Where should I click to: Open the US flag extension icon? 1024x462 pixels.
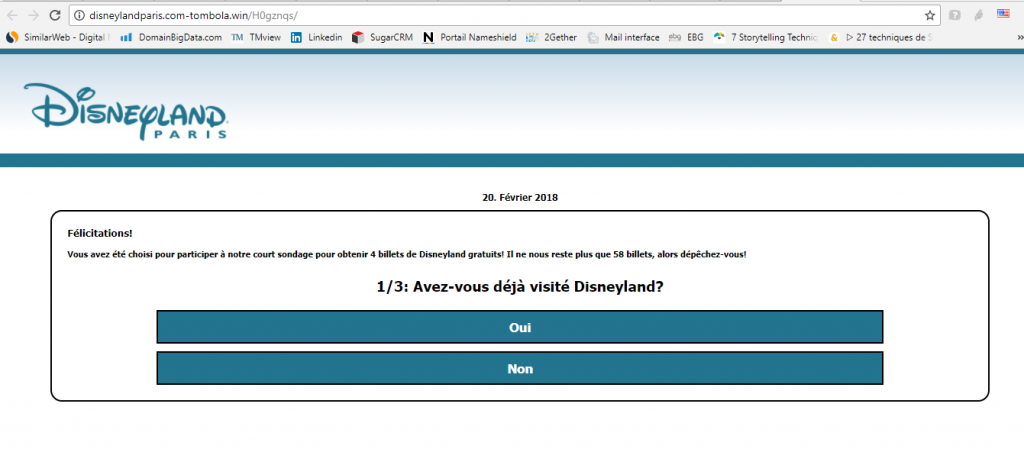[x=1003, y=14]
